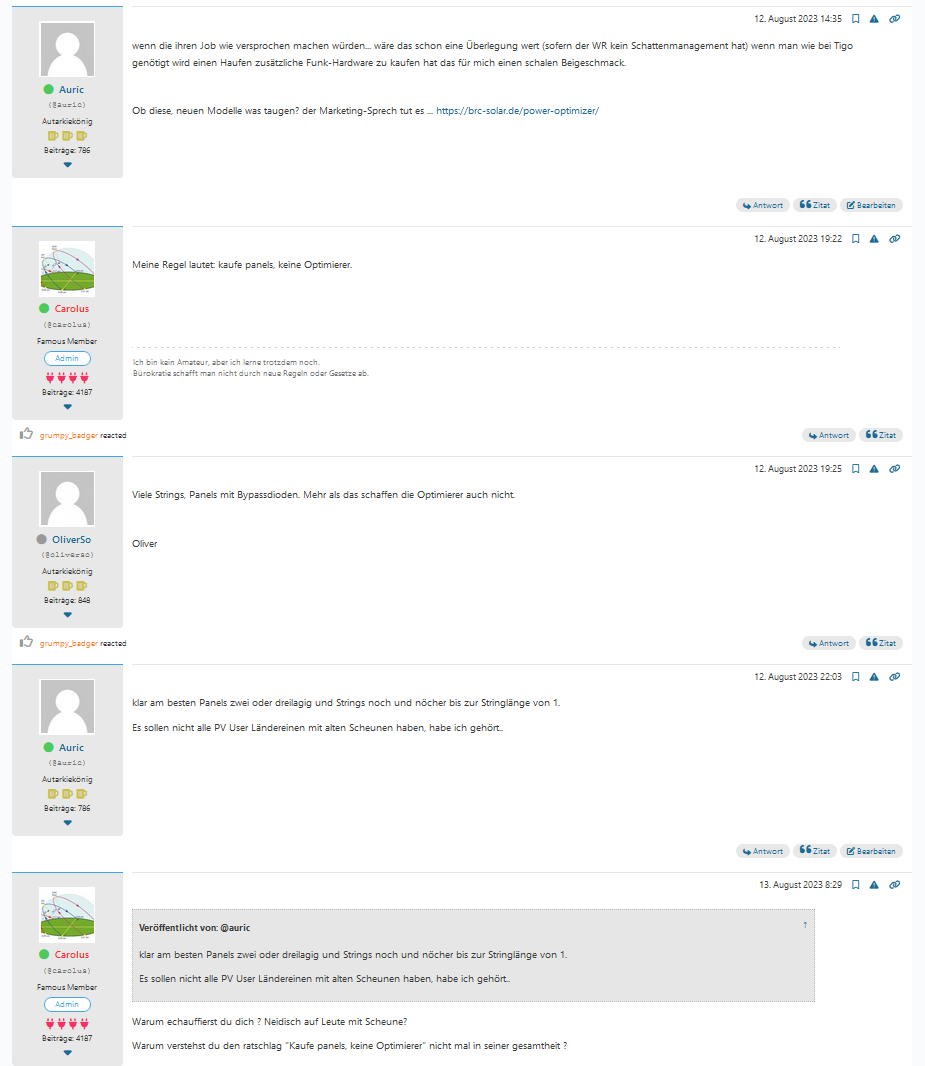Like OliverSo's post with thumbs-up icon

click(x=27, y=642)
